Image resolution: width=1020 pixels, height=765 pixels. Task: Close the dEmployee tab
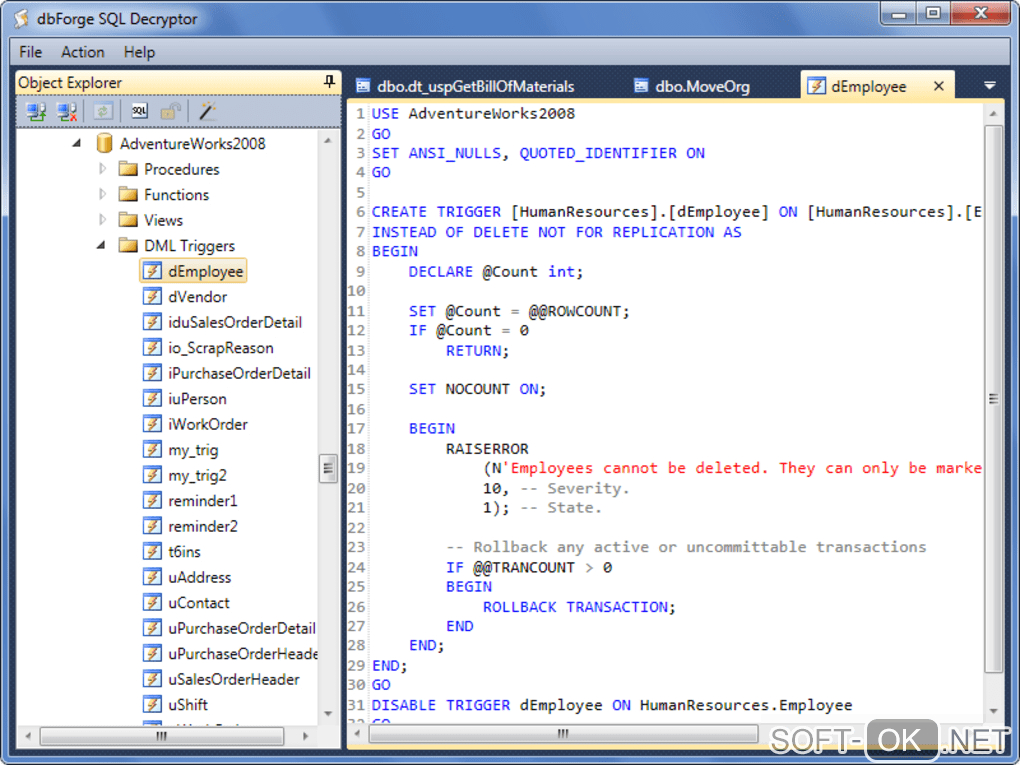click(938, 87)
